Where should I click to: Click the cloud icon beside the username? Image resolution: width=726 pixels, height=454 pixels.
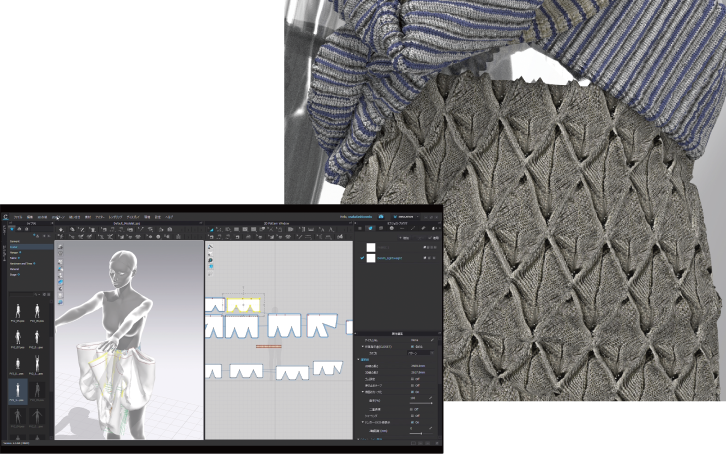pos(382,215)
